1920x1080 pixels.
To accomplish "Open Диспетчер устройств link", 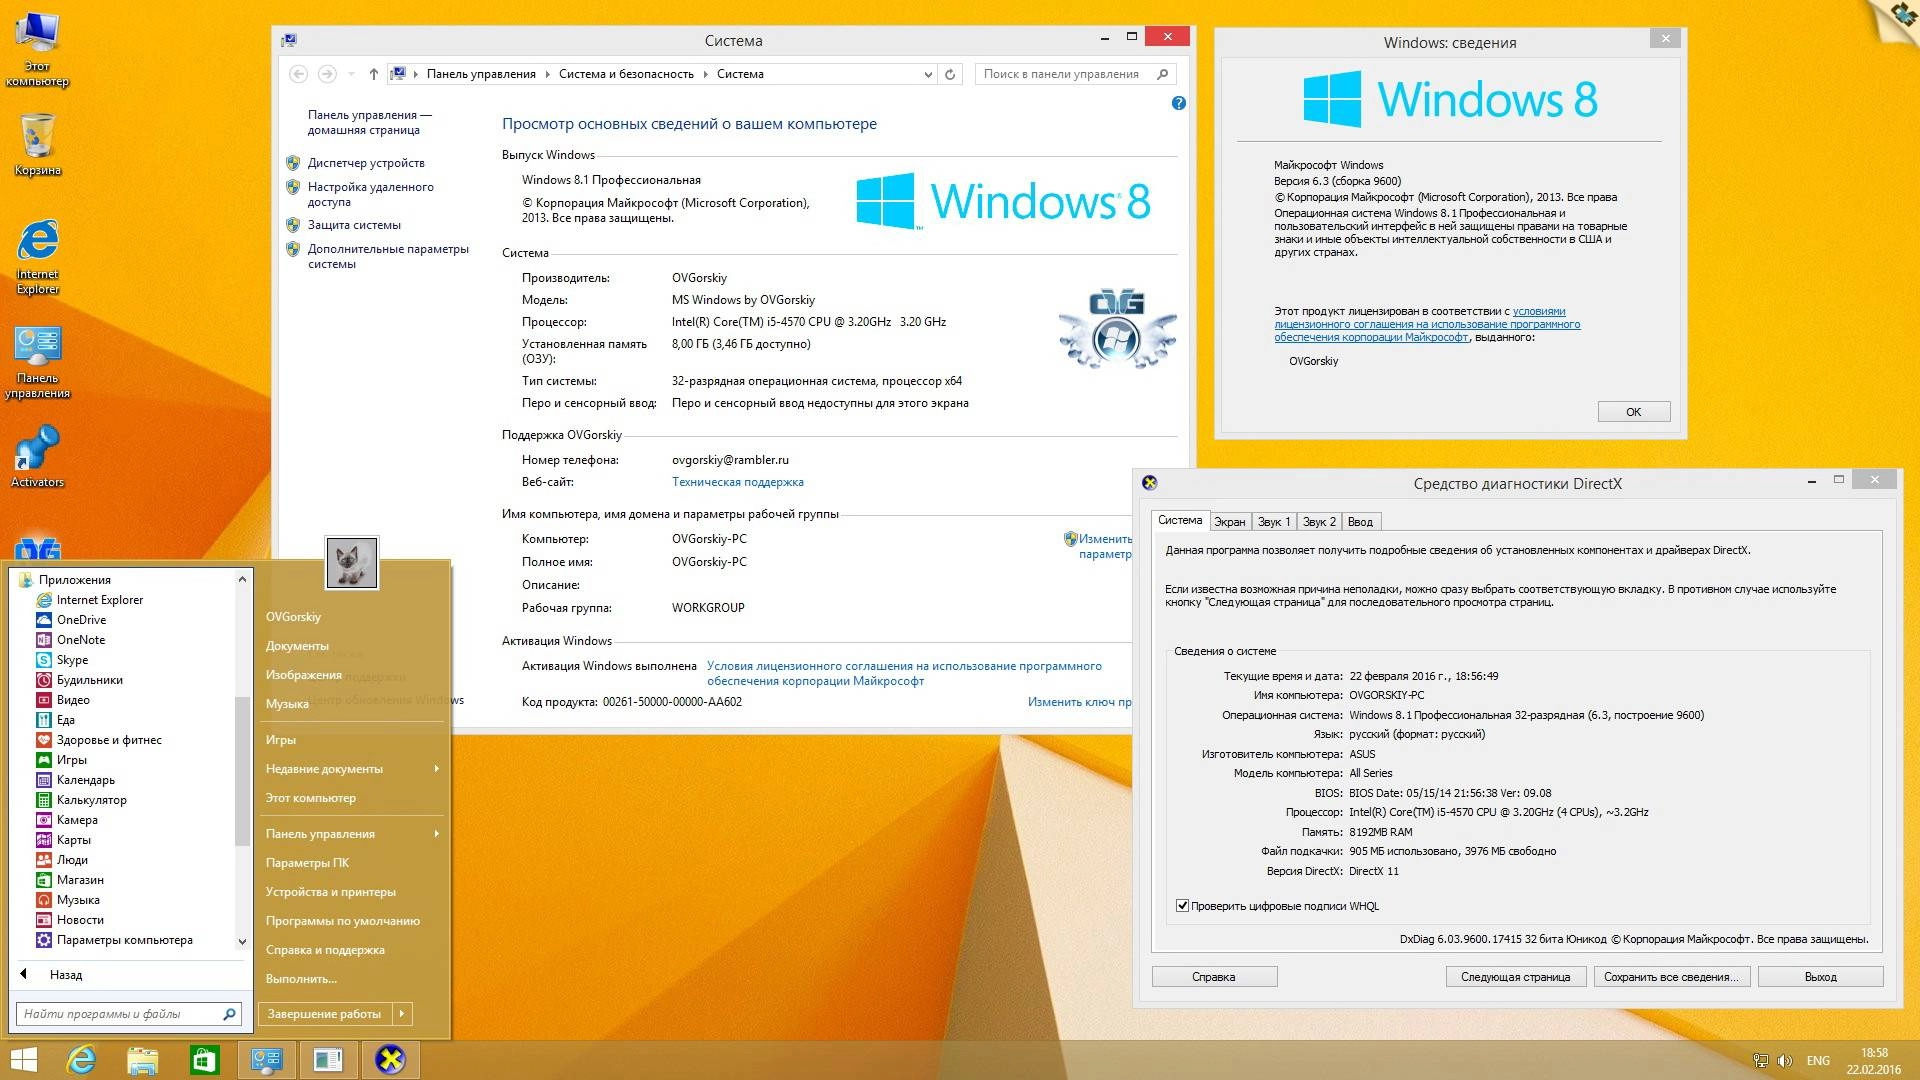I will click(366, 163).
